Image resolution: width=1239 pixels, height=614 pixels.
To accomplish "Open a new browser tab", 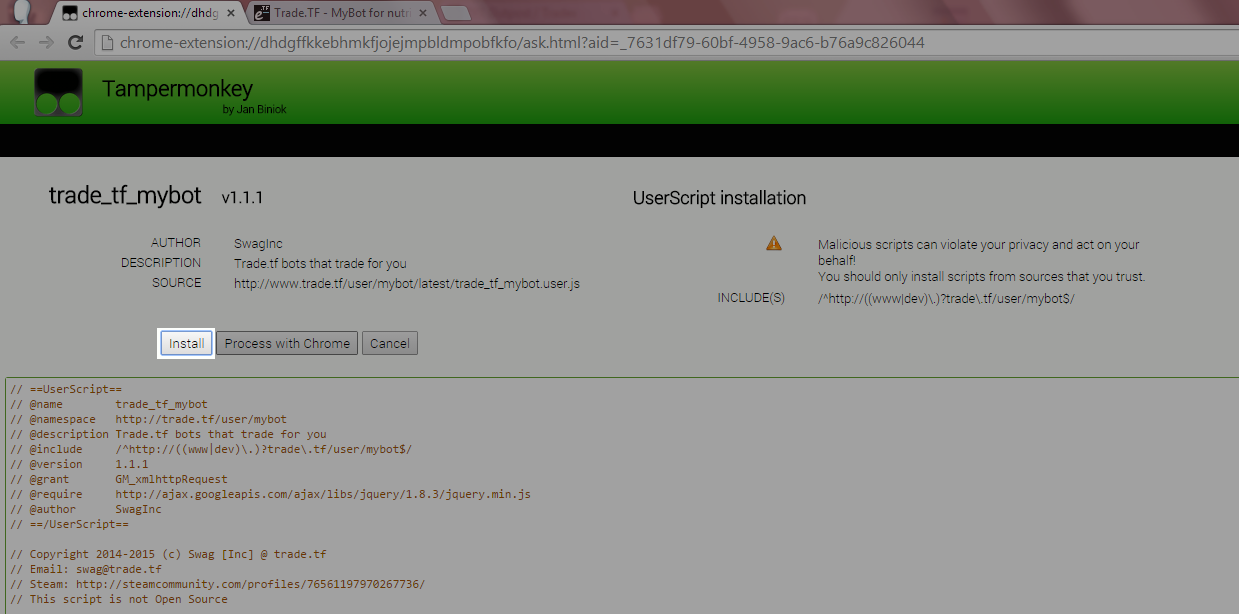I will tap(456, 14).
